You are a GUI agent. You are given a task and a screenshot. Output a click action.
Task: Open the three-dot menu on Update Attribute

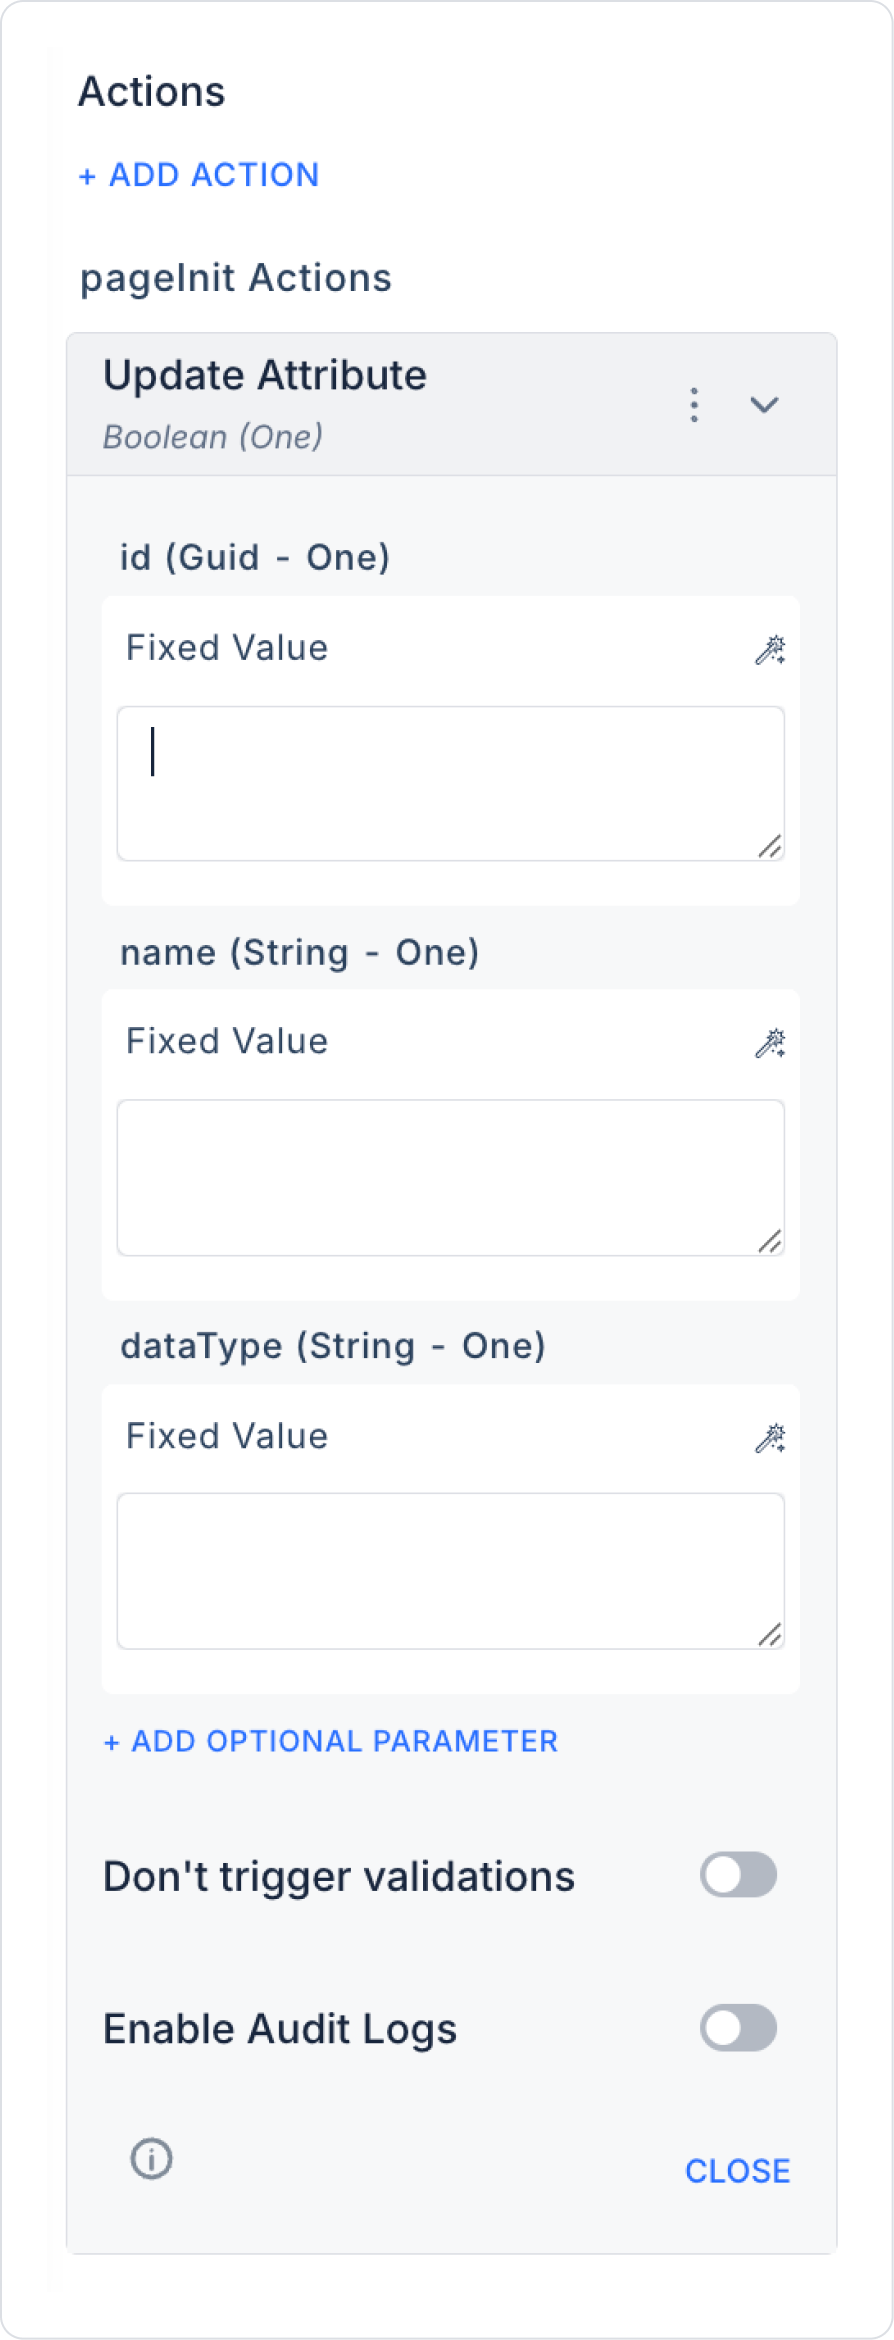click(694, 405)
